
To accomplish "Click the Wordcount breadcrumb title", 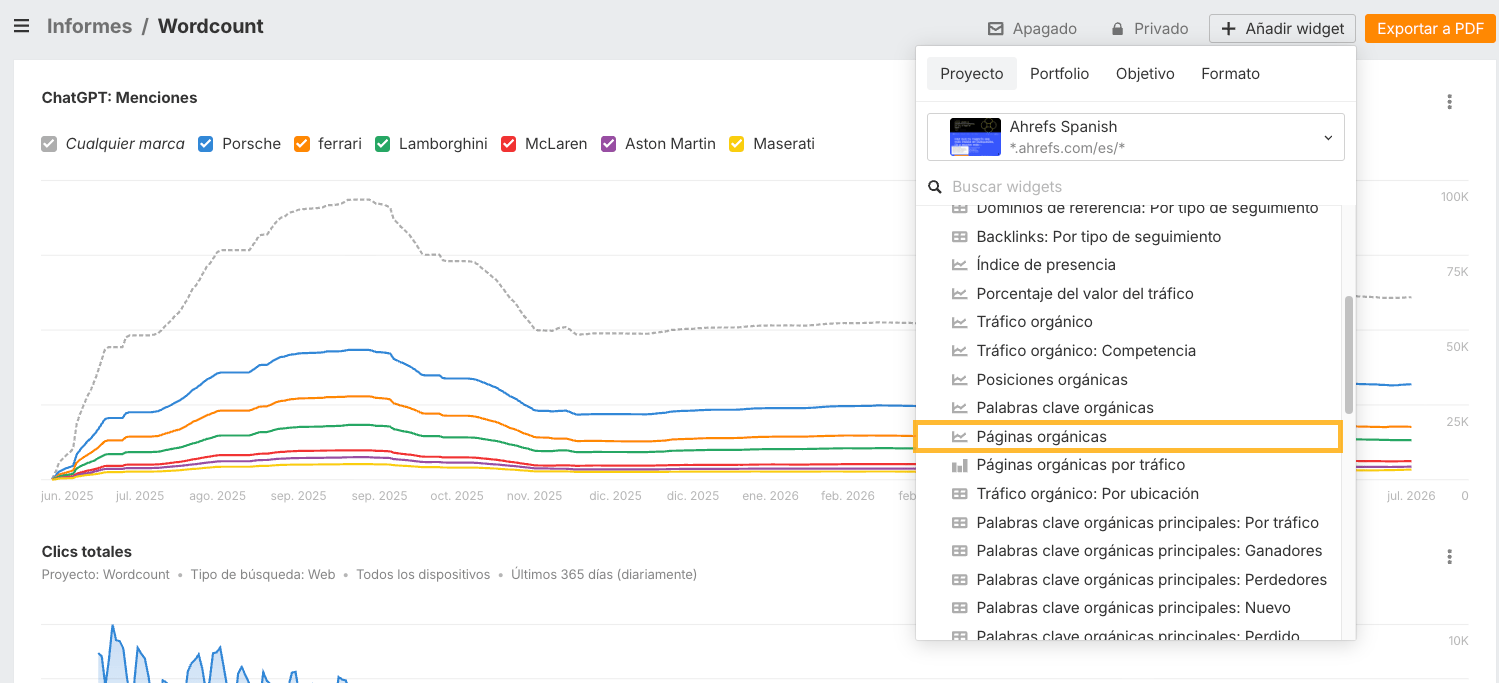I will (x=211, y=27).
